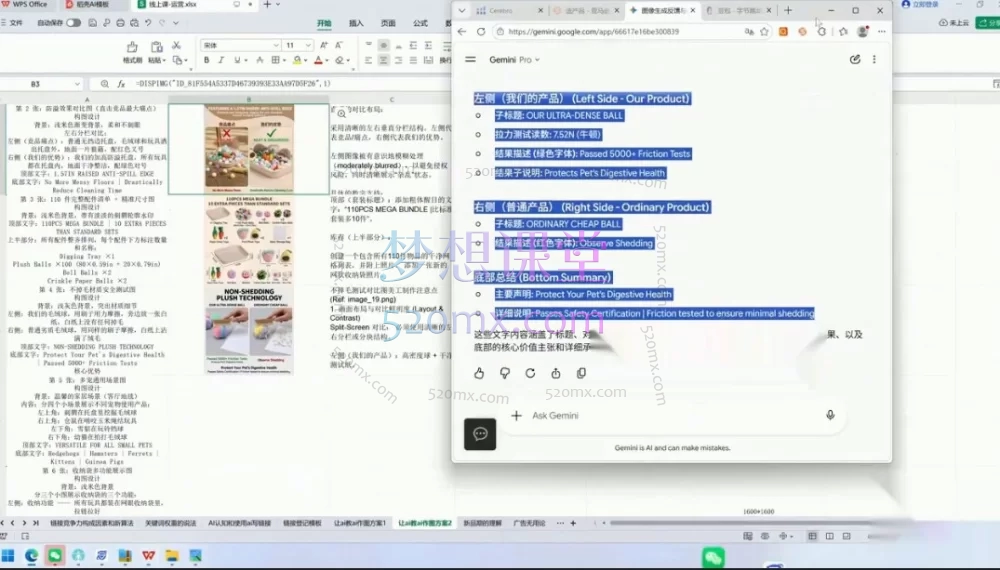Viewport: 1000px width, 570px height.
Task: Open the borders dropdown arrow
Action: (x=284, y=60)
